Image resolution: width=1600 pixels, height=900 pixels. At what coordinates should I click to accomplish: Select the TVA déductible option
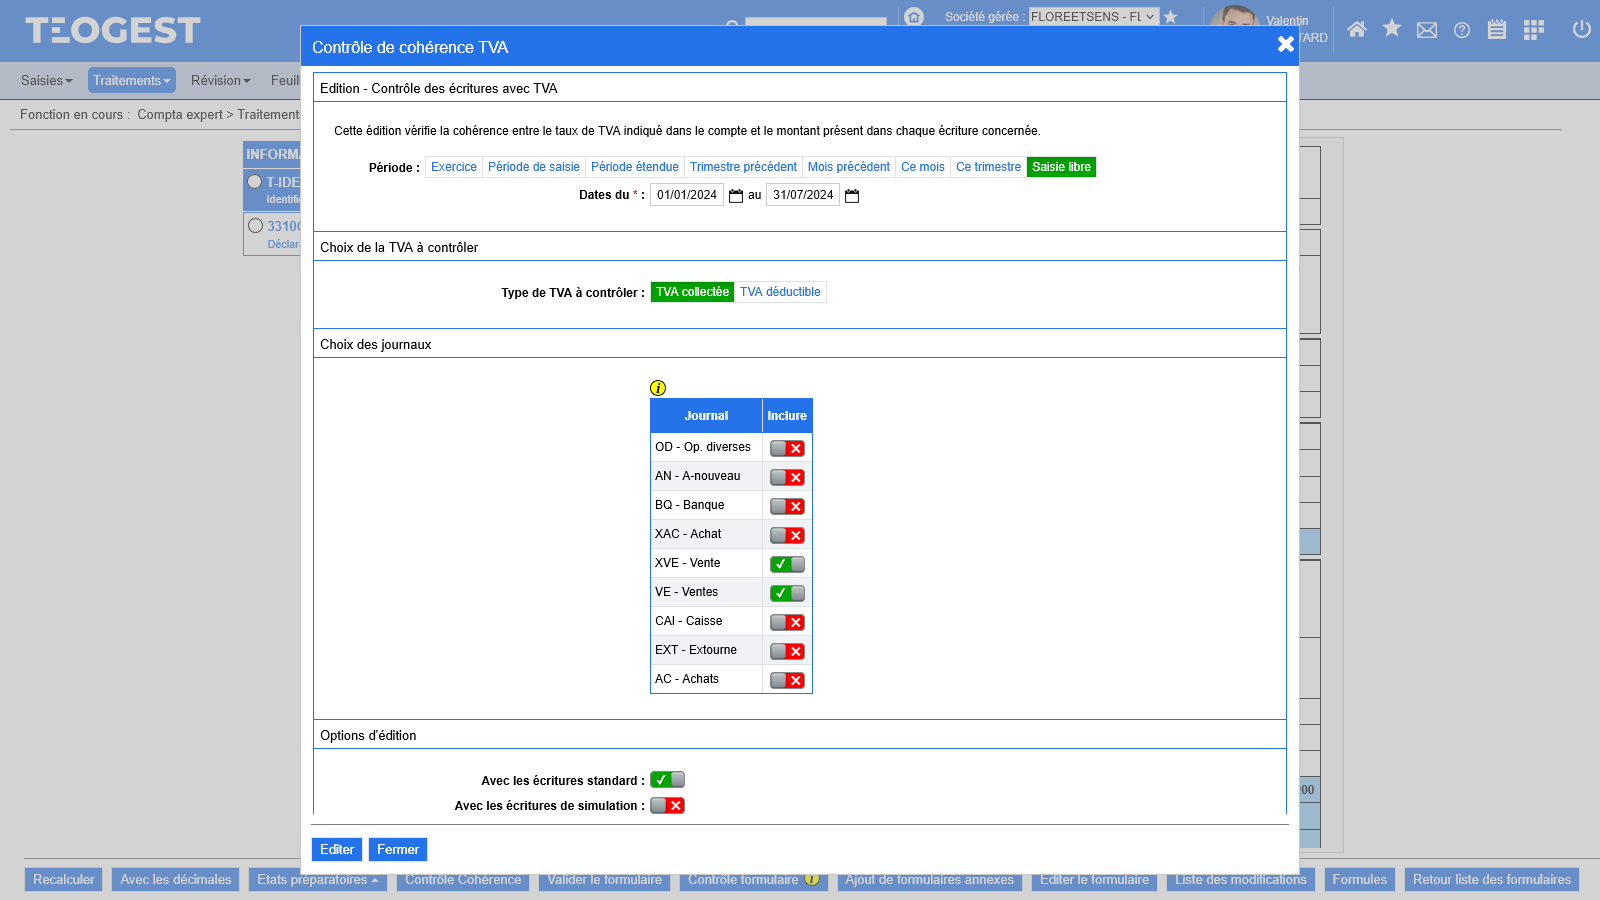[780, 292]
